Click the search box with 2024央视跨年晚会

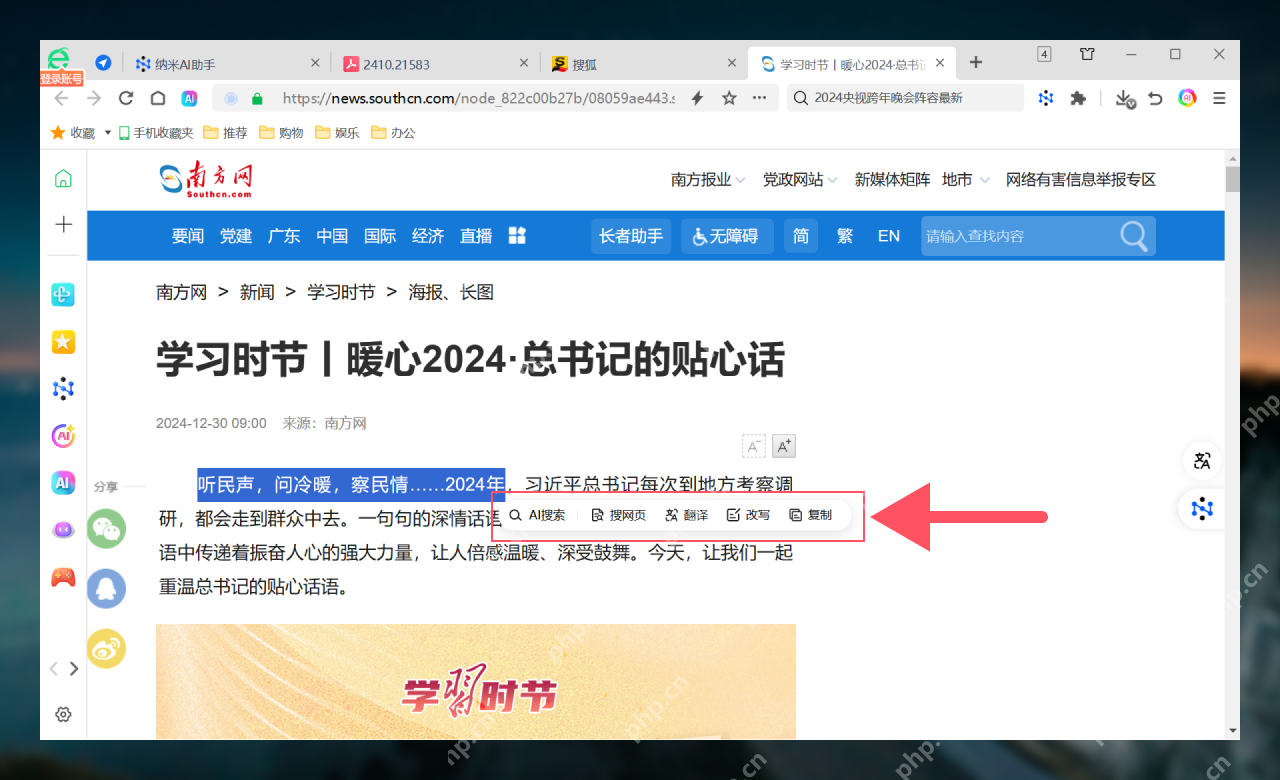point(906,98)
